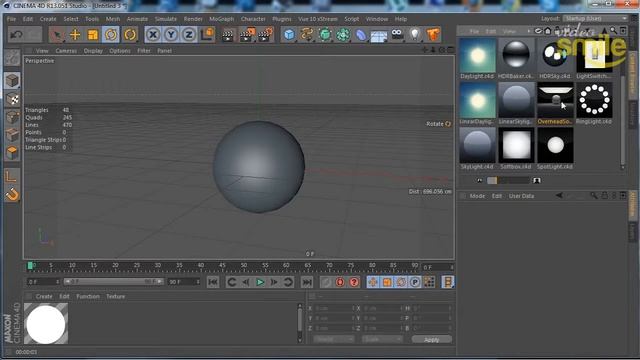
Task: Select the highlighted Rotate tool icon
Action: (x=111, y=35)
